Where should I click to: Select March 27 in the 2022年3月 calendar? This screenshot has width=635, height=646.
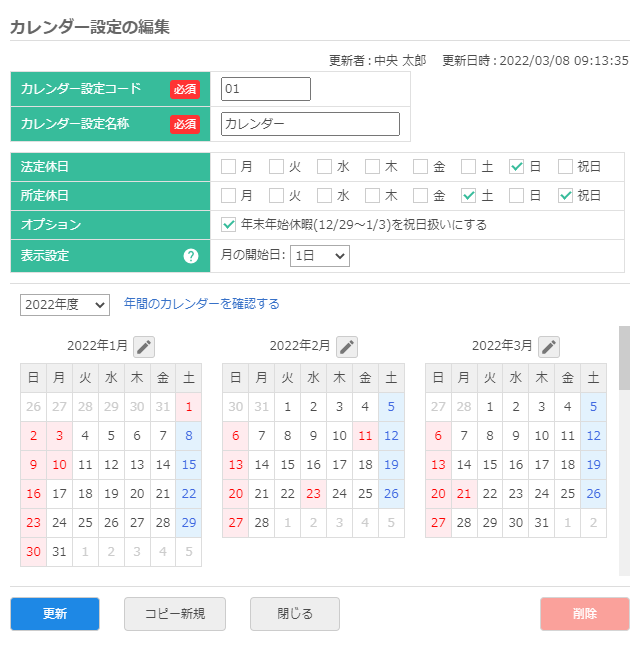pos(438,523)
